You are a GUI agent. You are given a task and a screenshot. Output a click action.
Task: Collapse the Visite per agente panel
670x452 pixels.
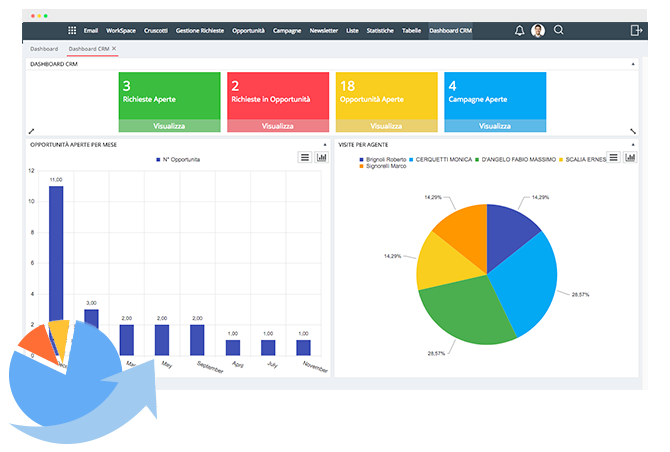click(633, 145)
